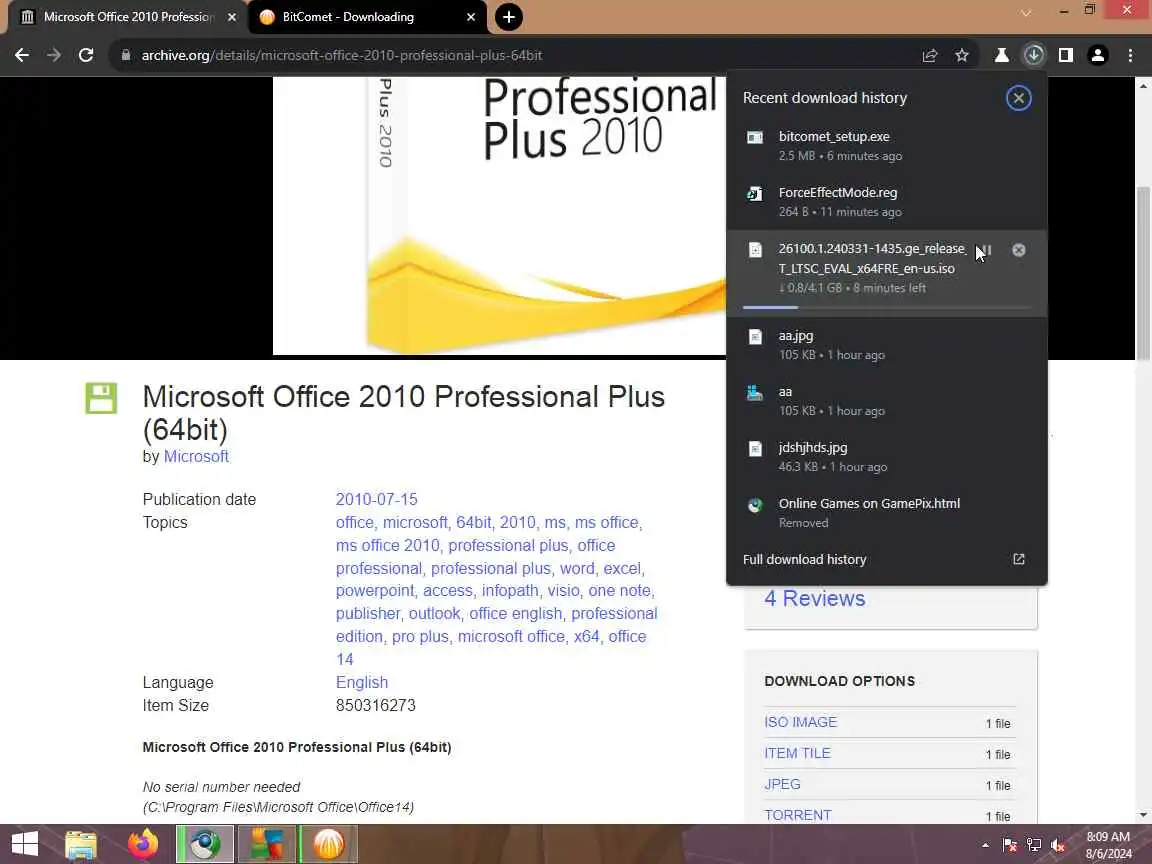The width and height of the screenshot is (1152, 864).
Task: Open aa.jpg download entry
Action: coord(886,345)
